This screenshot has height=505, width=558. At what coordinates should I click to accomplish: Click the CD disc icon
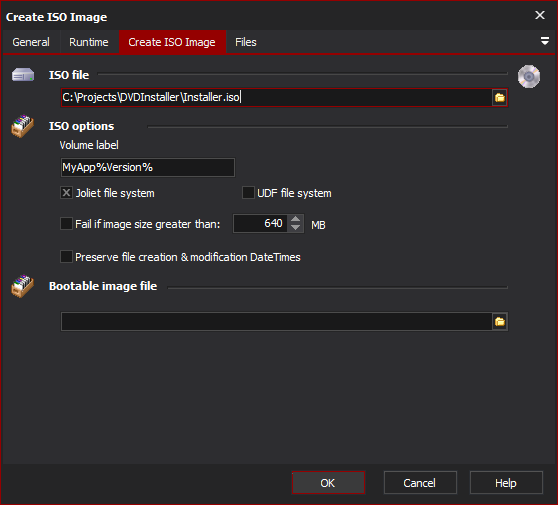(x=529, y=77)
